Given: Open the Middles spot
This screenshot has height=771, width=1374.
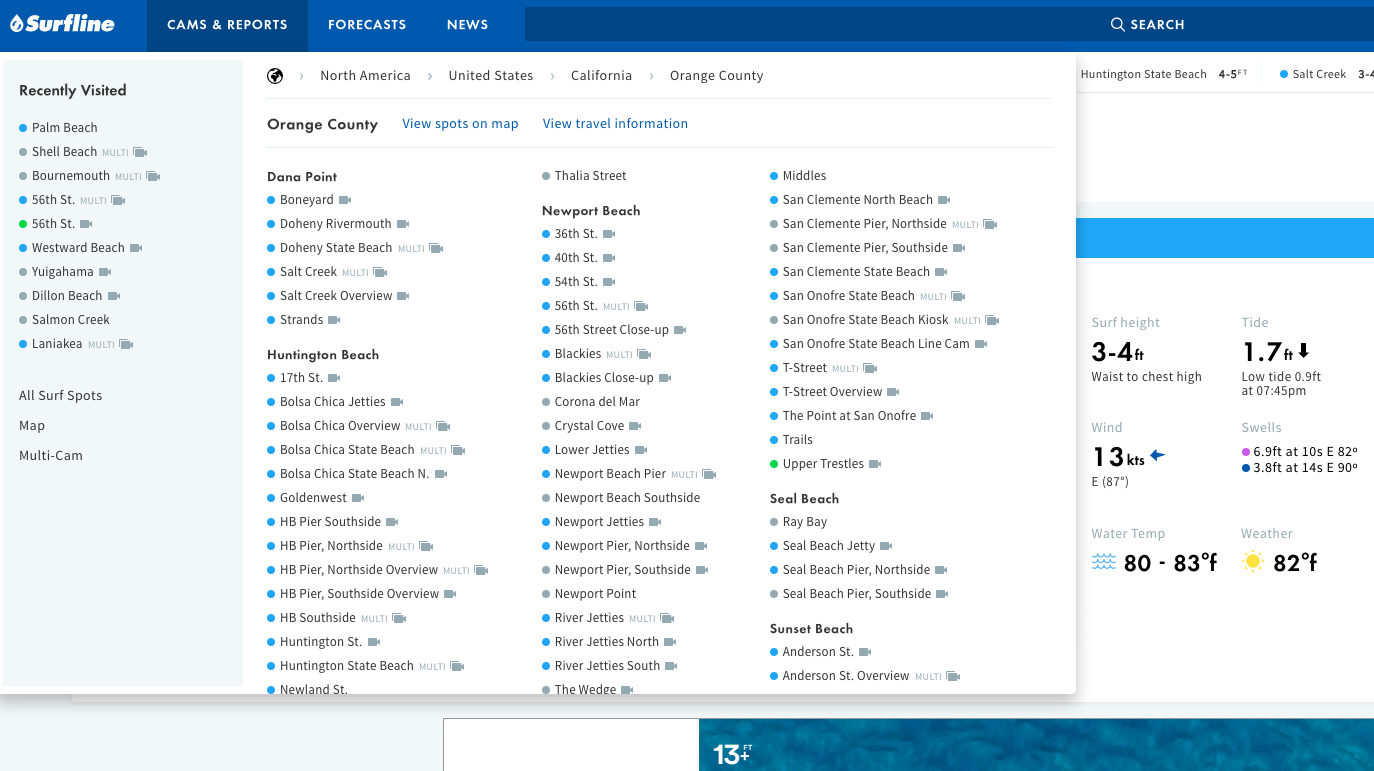Looking at the screenshot, I should (804, 176).
